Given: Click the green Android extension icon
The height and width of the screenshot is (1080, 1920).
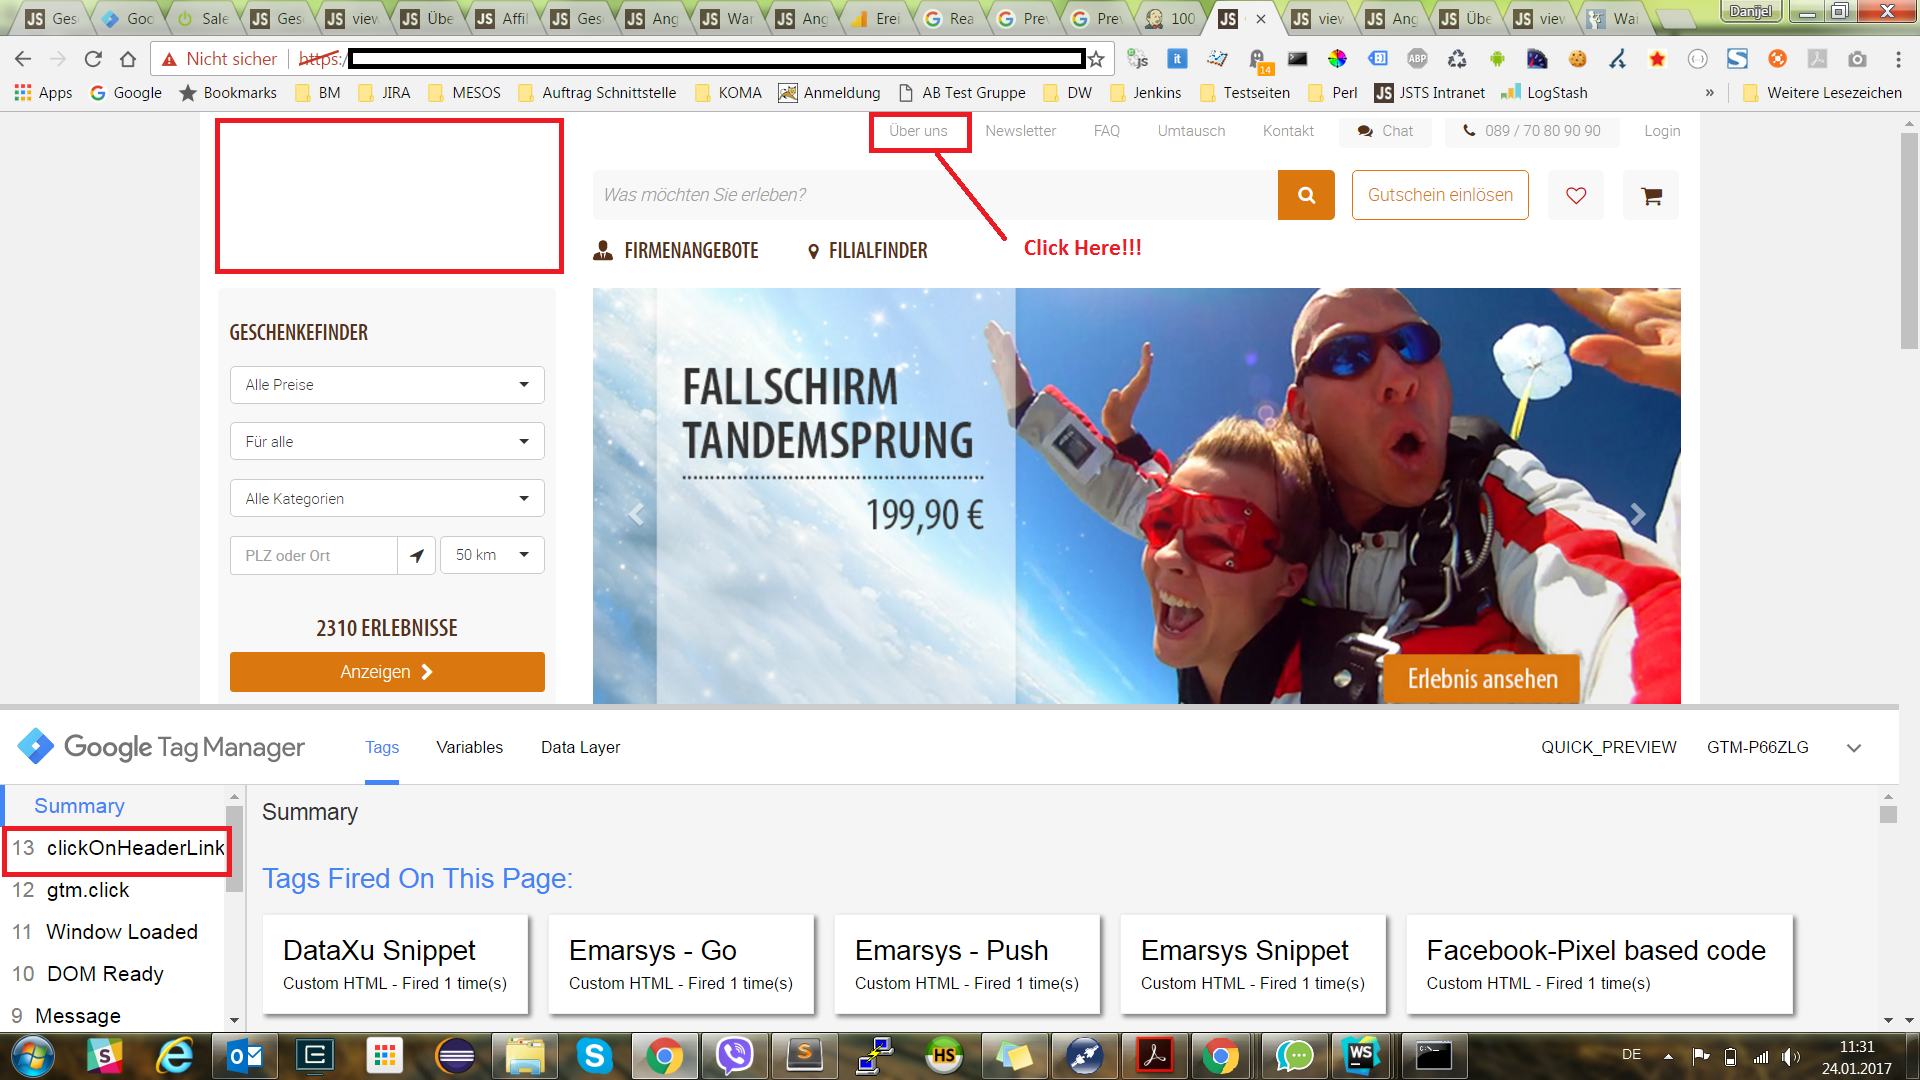Looking at the screenshot, I should pyautogui.click(x=1497, y=59).
